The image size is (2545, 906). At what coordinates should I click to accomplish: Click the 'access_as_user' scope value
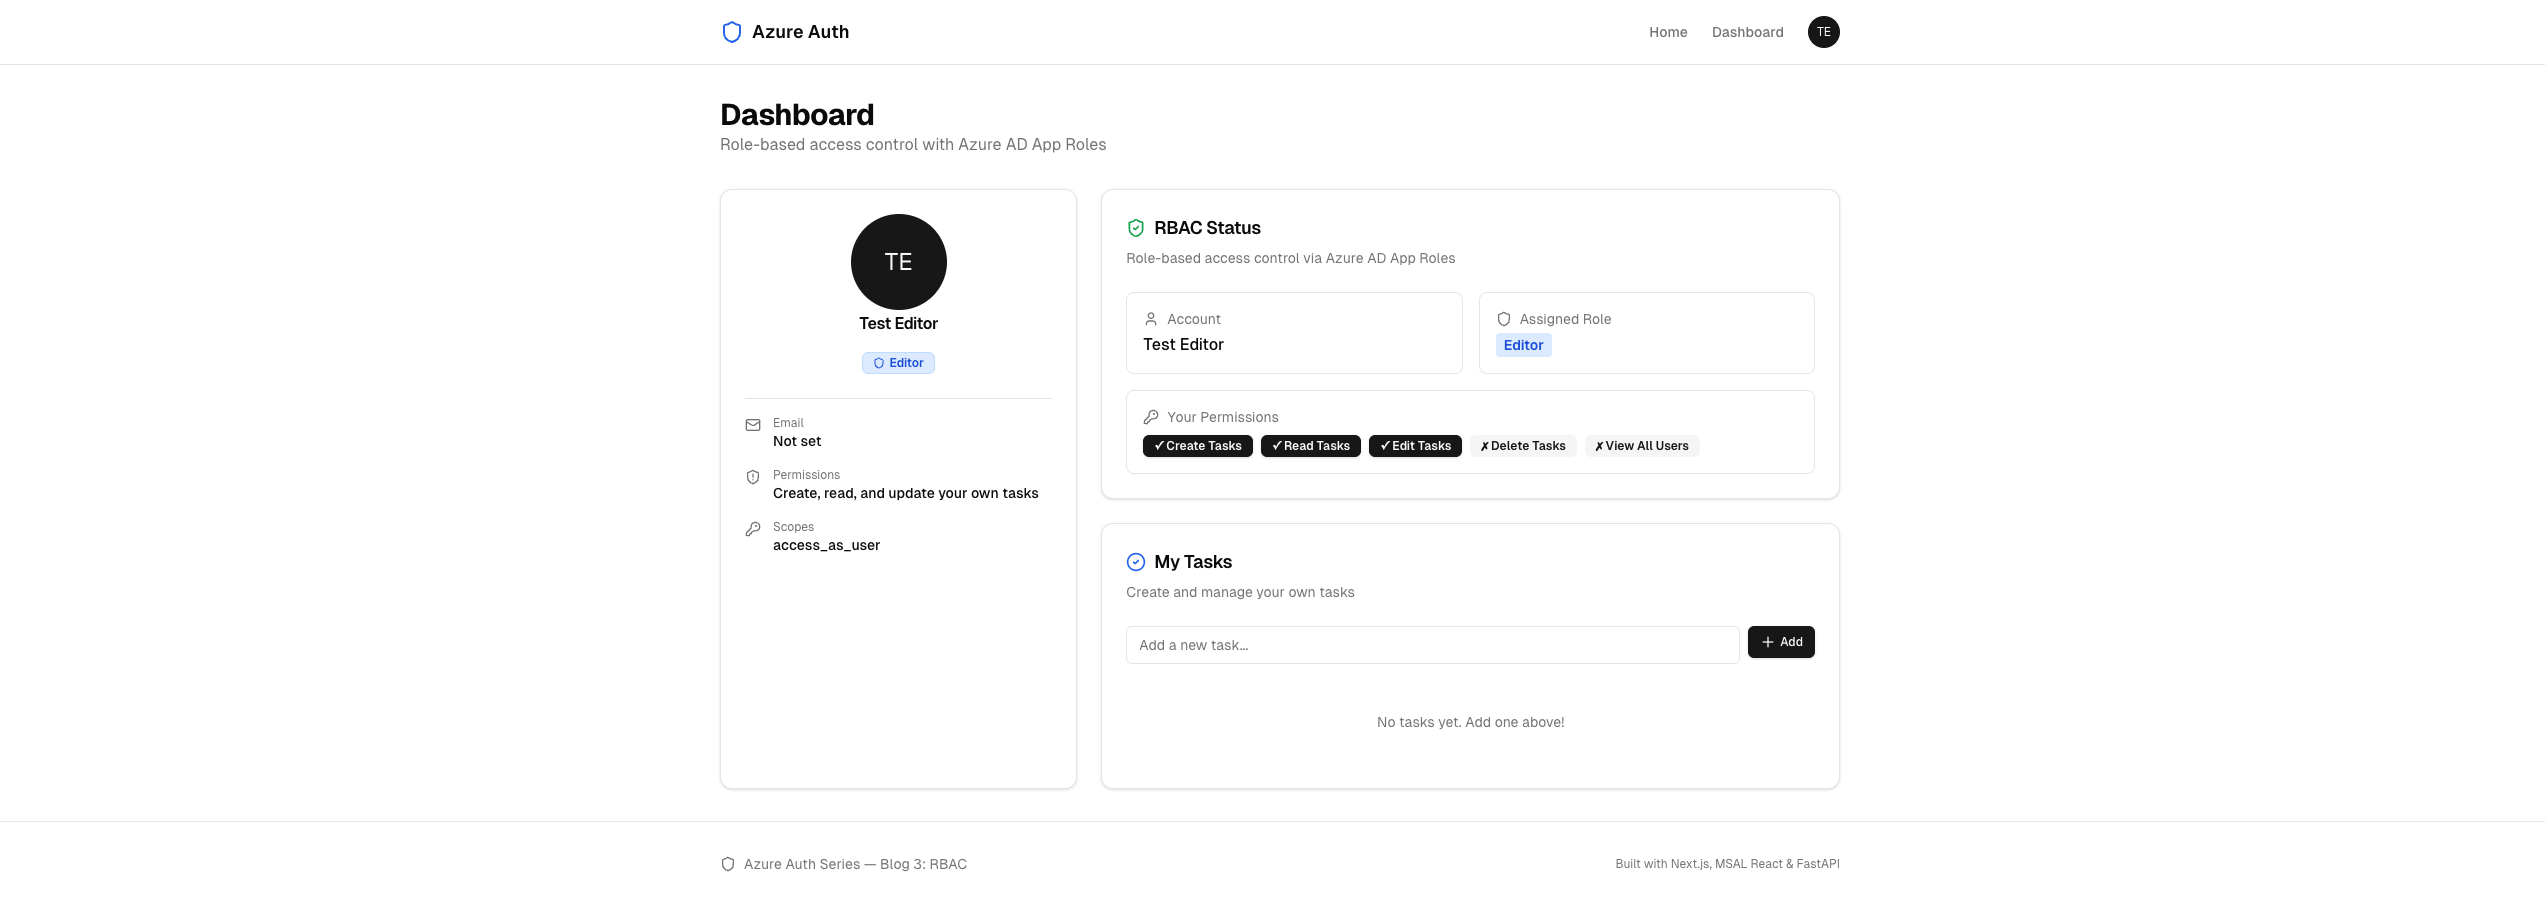[x=826, y=545]
